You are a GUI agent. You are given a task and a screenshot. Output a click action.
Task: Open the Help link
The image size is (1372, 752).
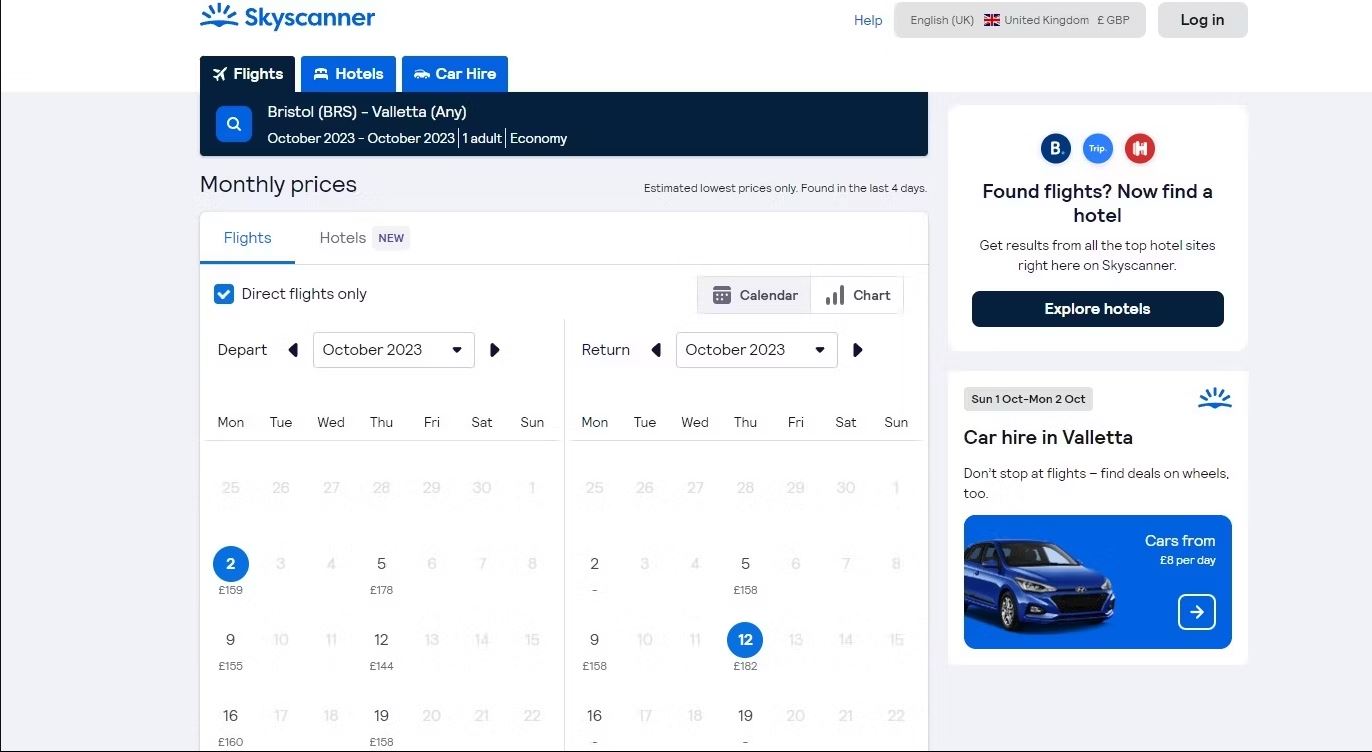[x=868, y=20]
